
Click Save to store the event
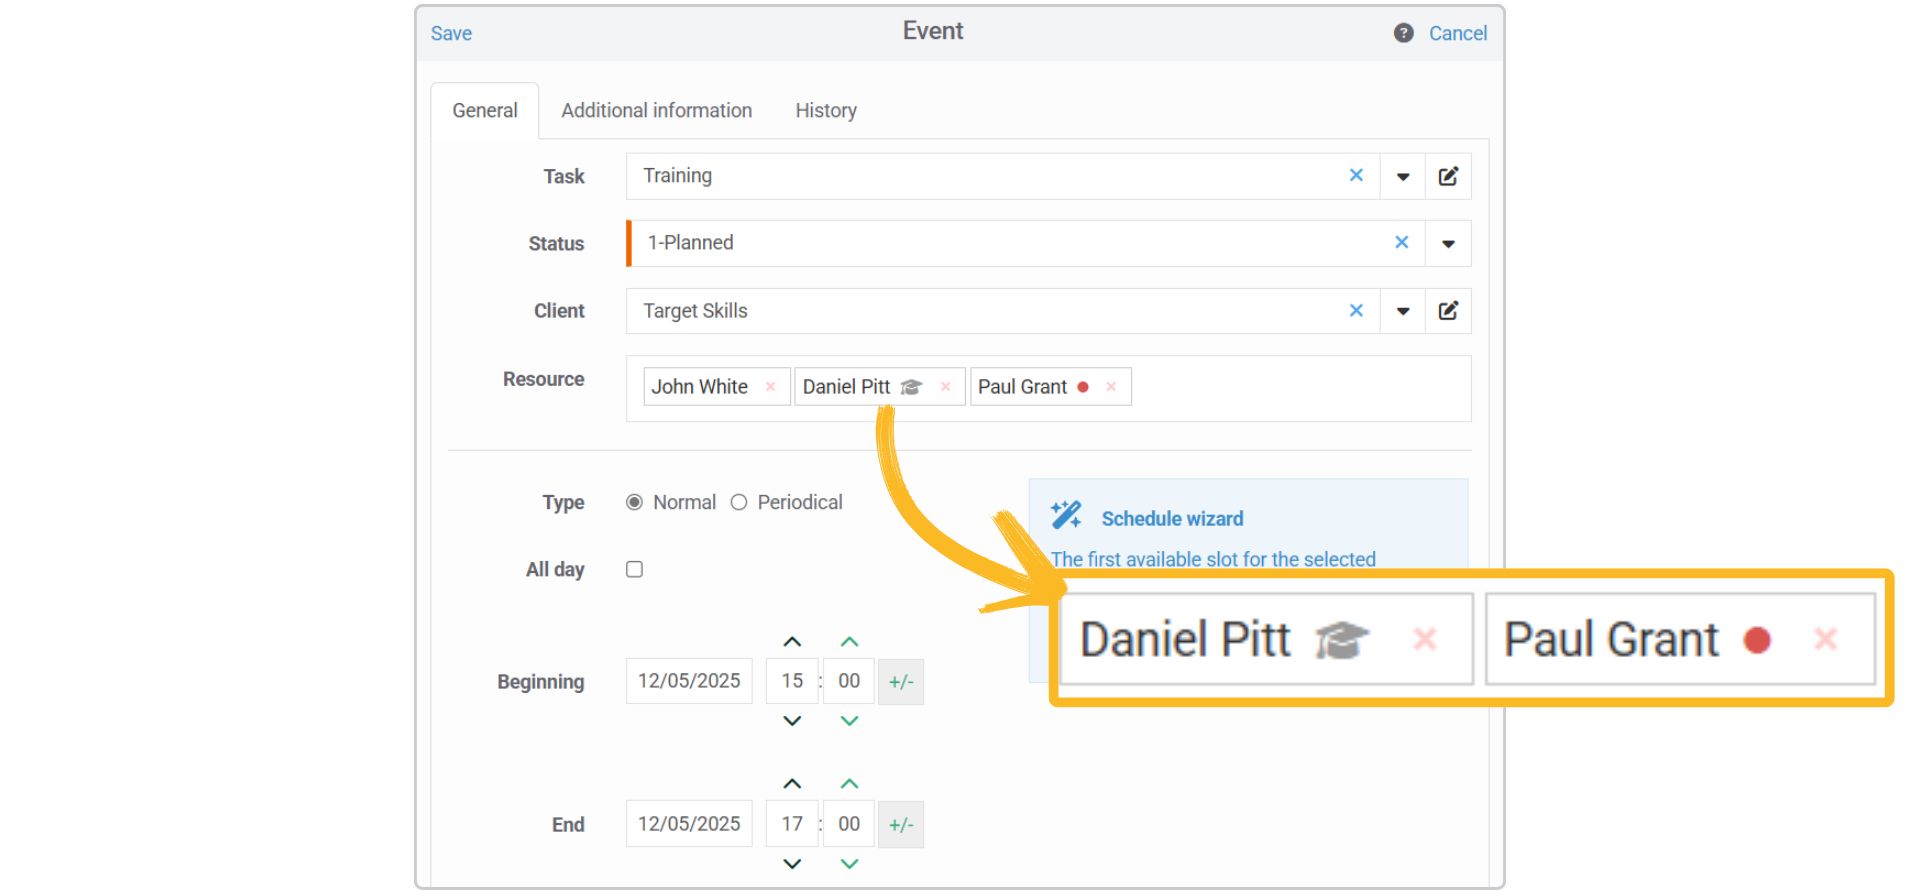pos(451,33)
